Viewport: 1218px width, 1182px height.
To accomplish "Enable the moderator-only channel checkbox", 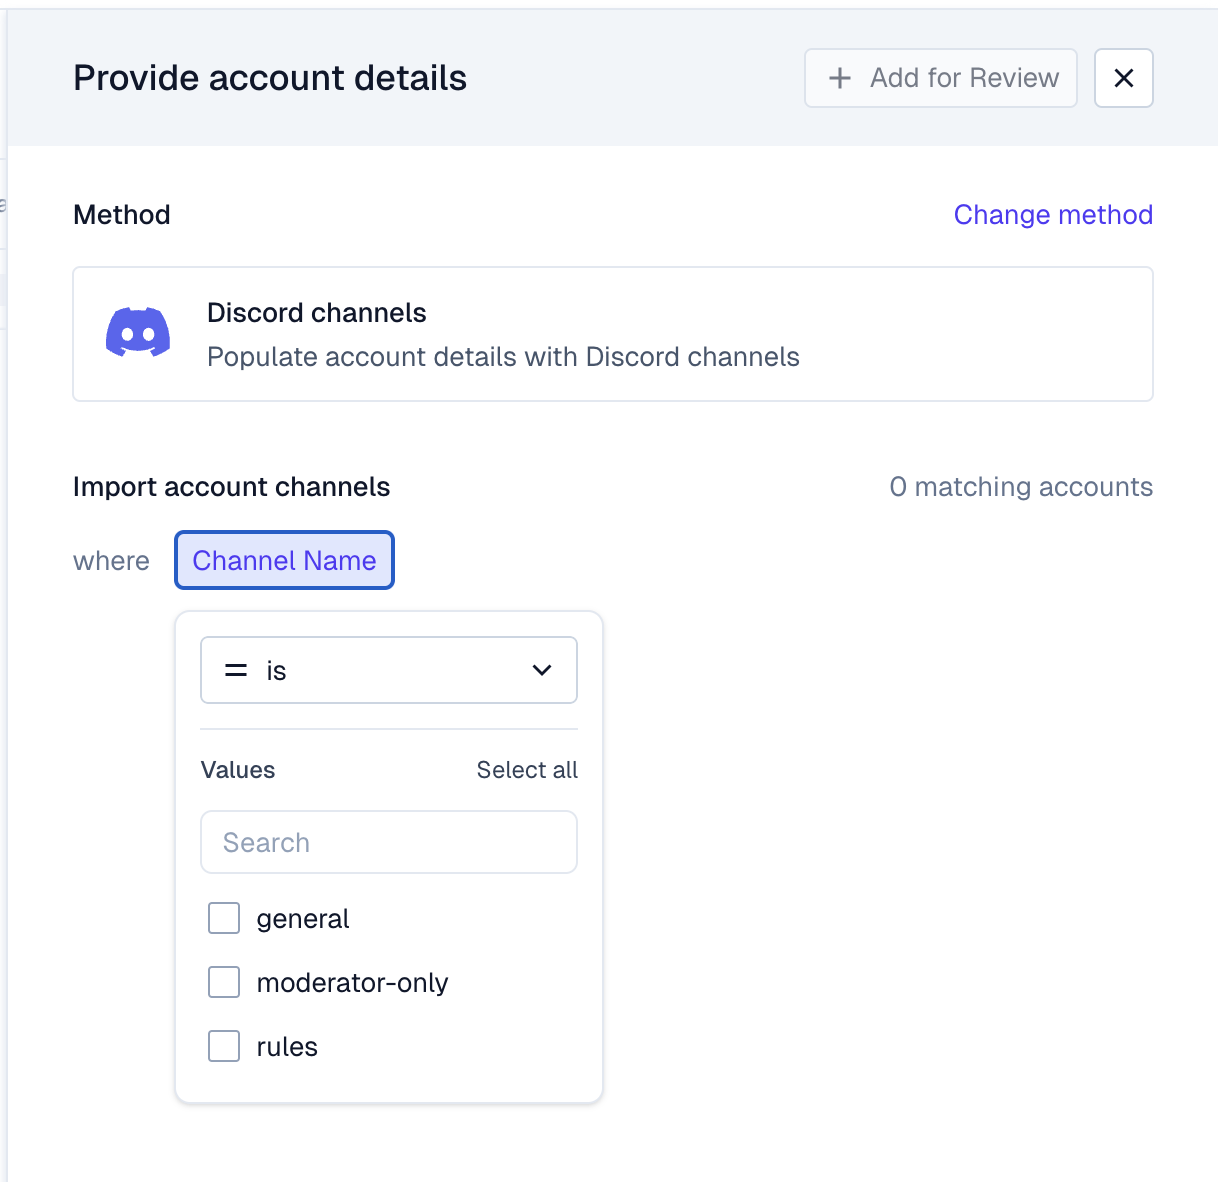I will point(224,982).
